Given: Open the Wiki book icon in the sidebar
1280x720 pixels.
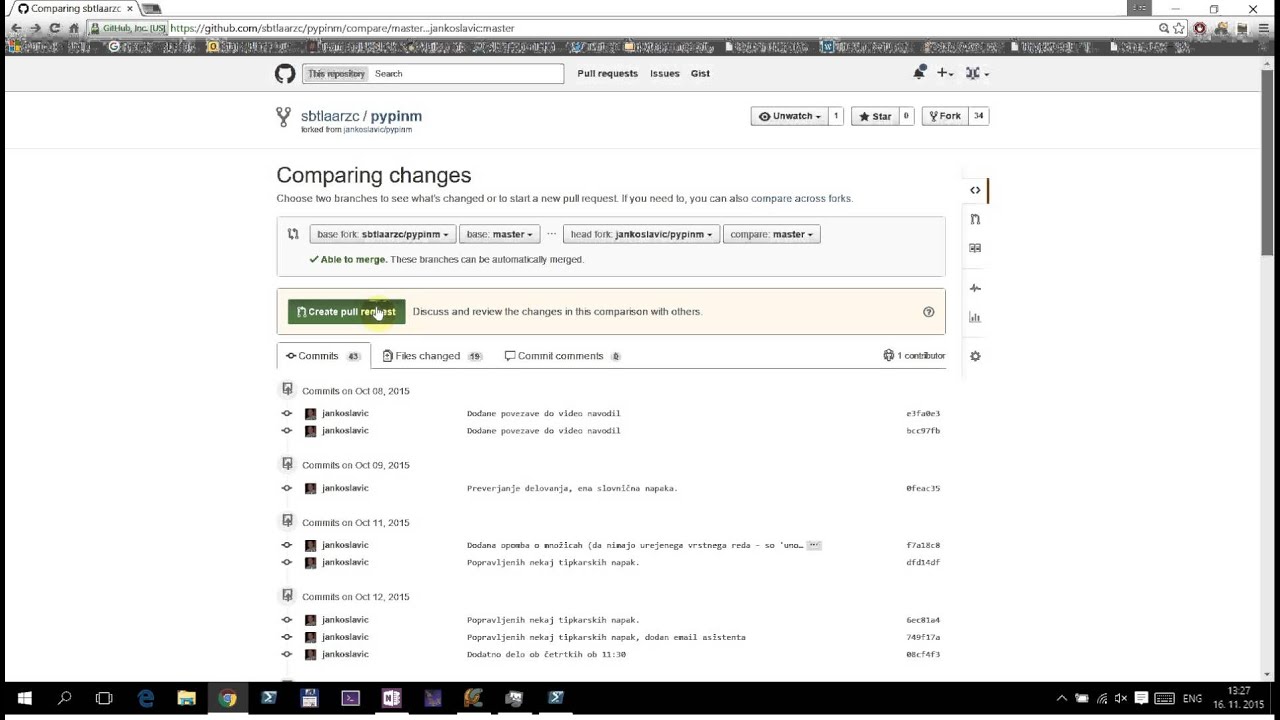Looking at the screenshot, I should tap(975, 248).
